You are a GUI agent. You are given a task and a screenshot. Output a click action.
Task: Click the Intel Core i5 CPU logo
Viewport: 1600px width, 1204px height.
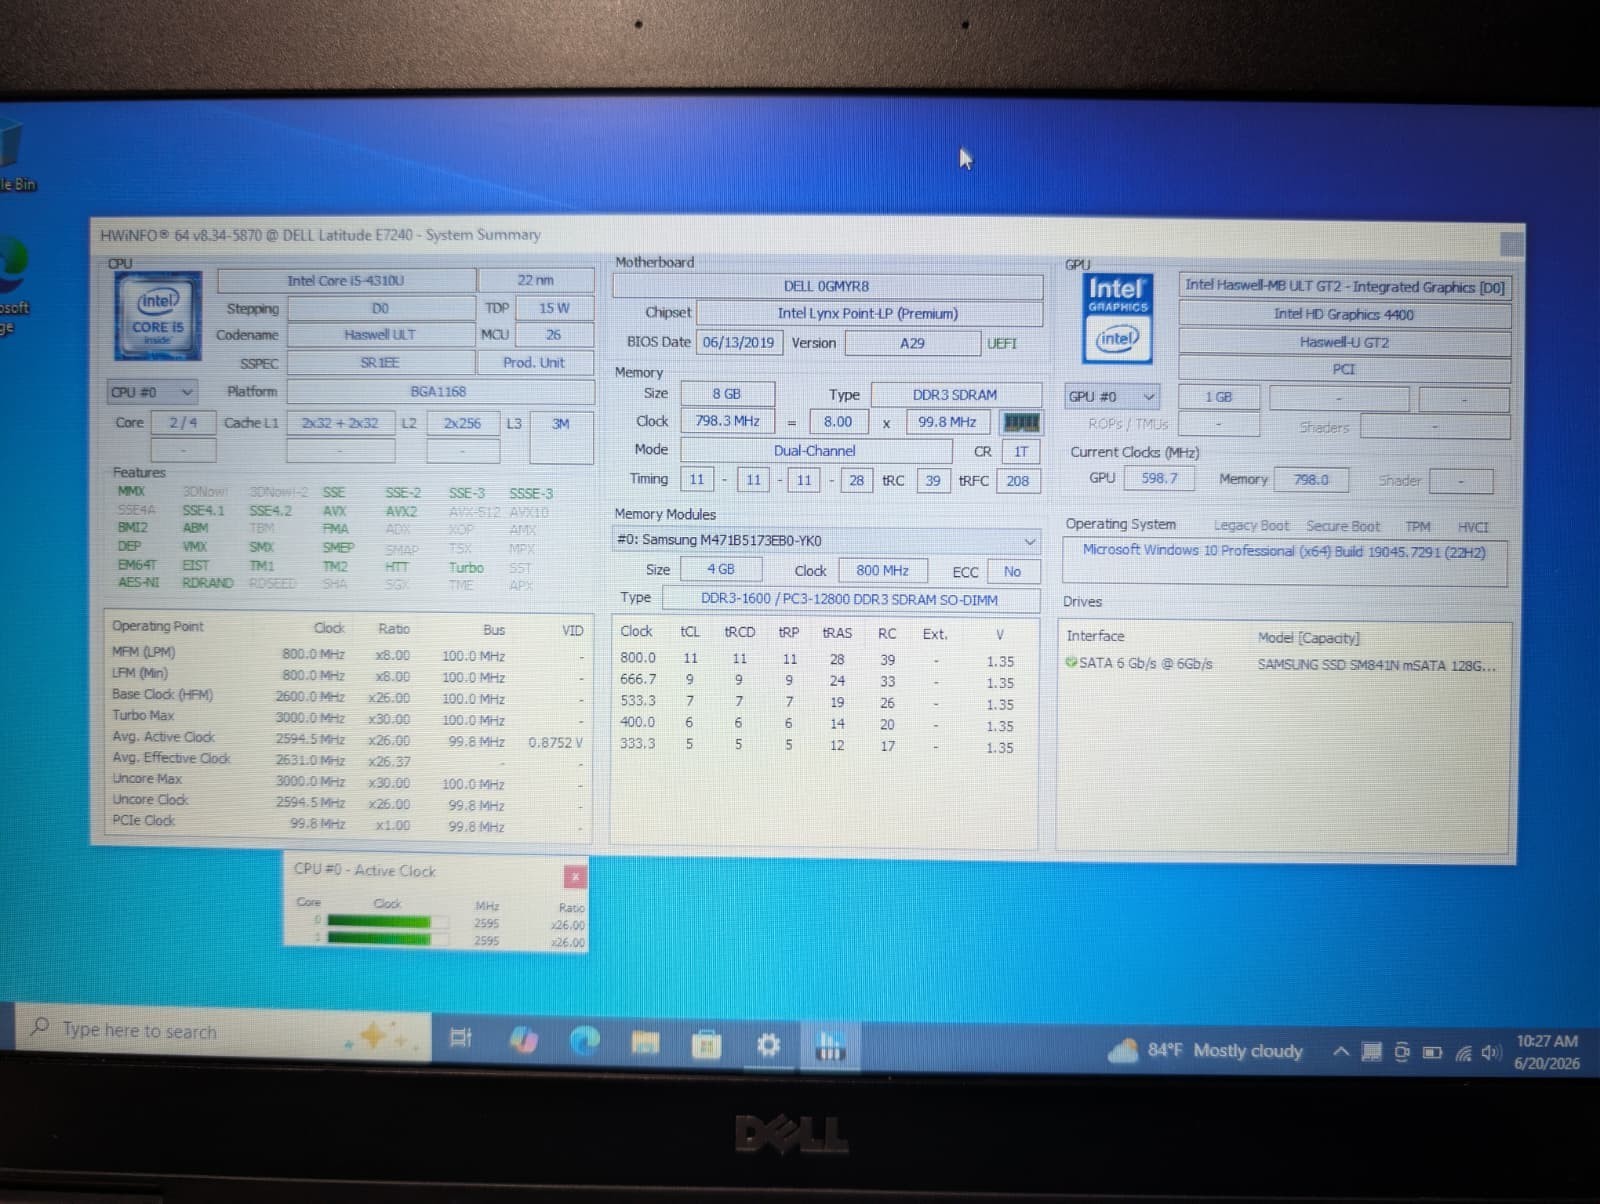(158, 316)
